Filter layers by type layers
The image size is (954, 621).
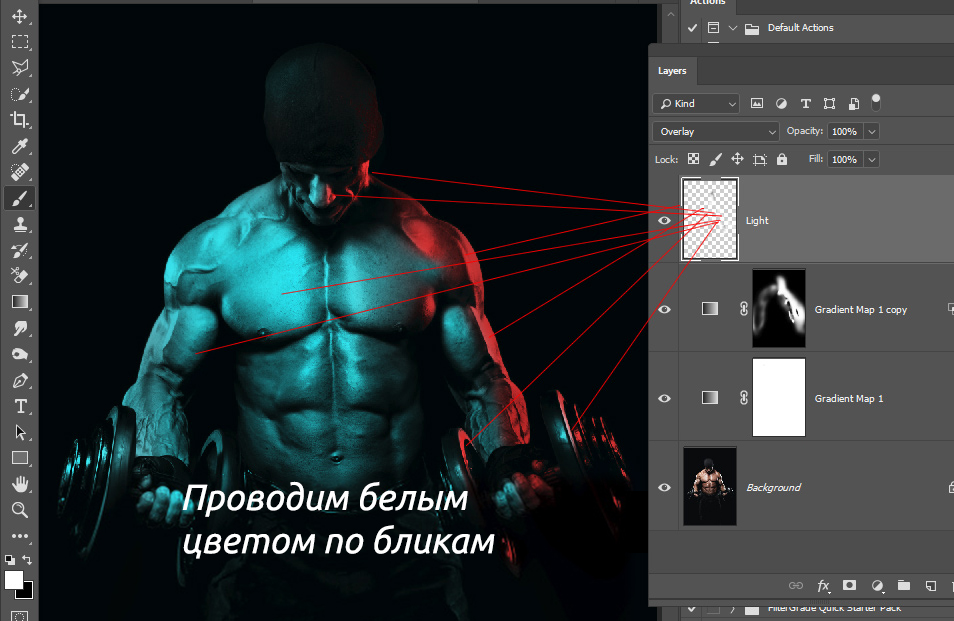pos(806,103)
